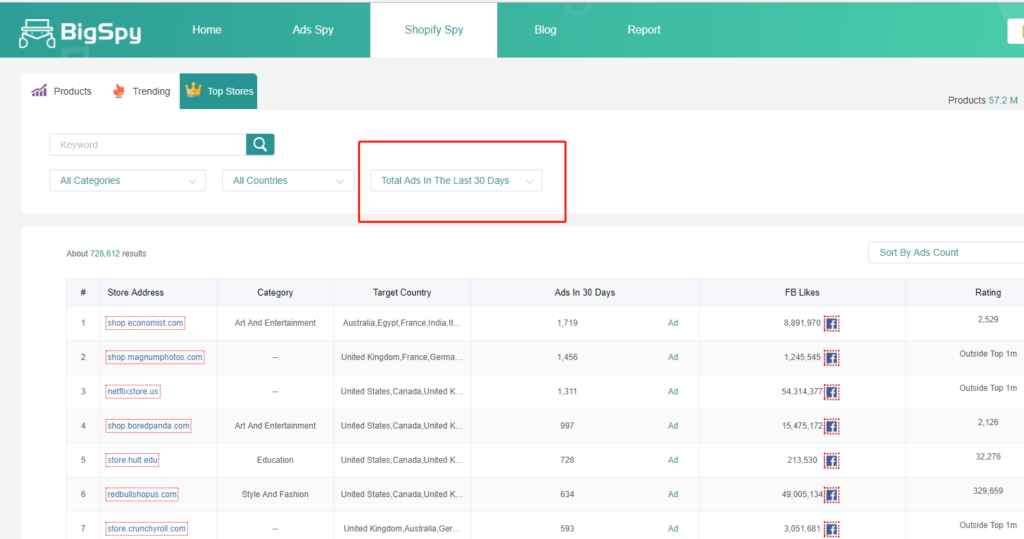This screenshot has height=539, width=1024.
Task: Click Ad link in shop.boredpanda.com row
Action: click(x=673, y=426)
